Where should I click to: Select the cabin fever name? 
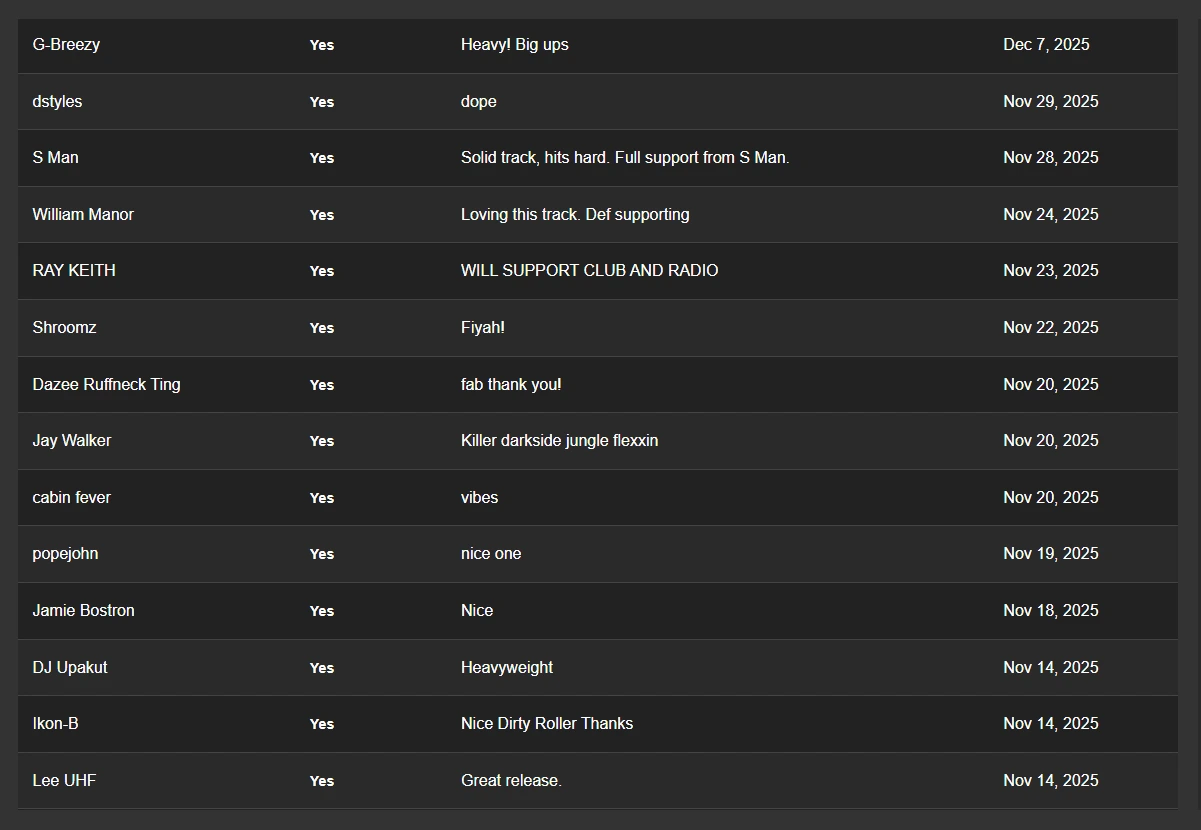[x=71, y=498]
